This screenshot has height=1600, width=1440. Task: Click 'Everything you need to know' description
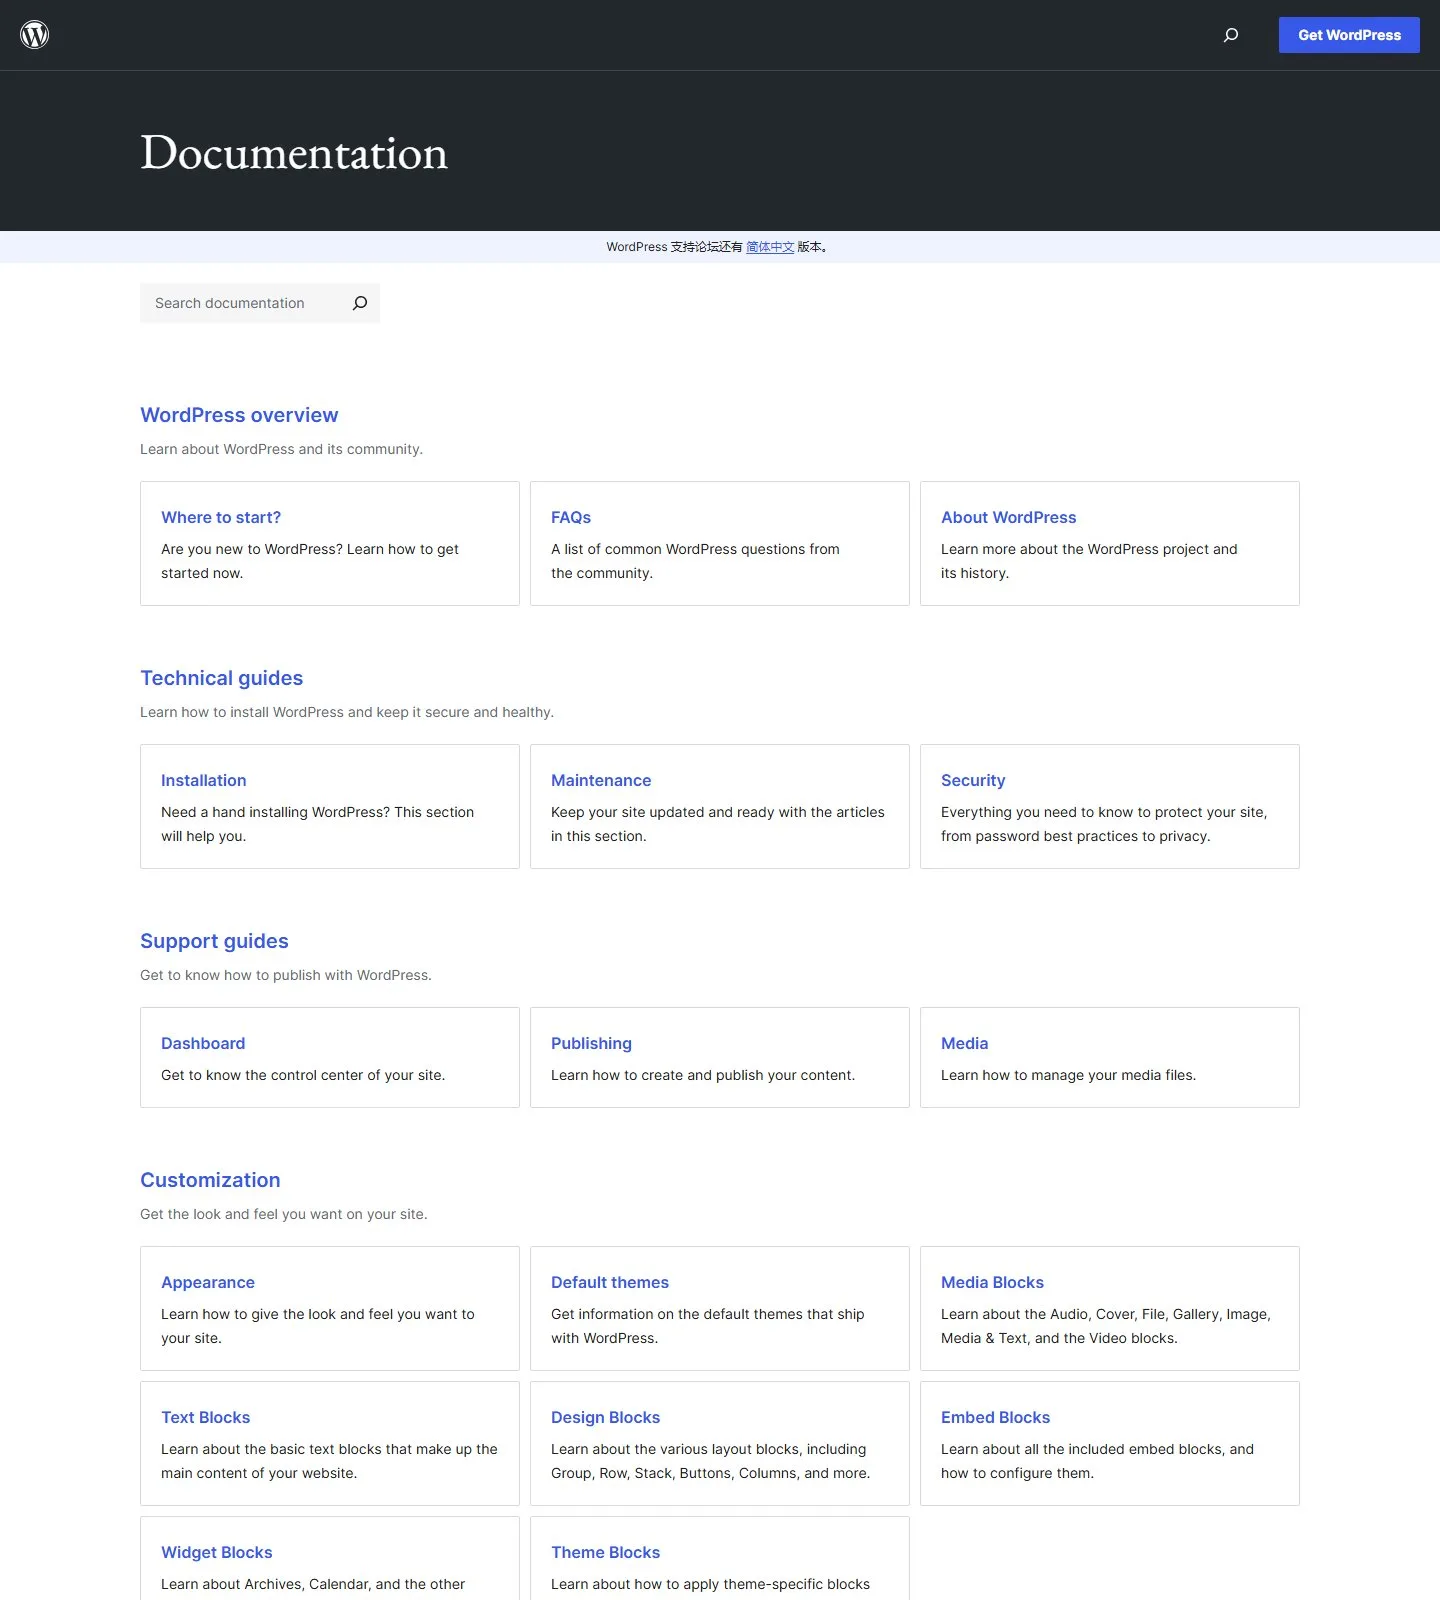[1104, 824]
